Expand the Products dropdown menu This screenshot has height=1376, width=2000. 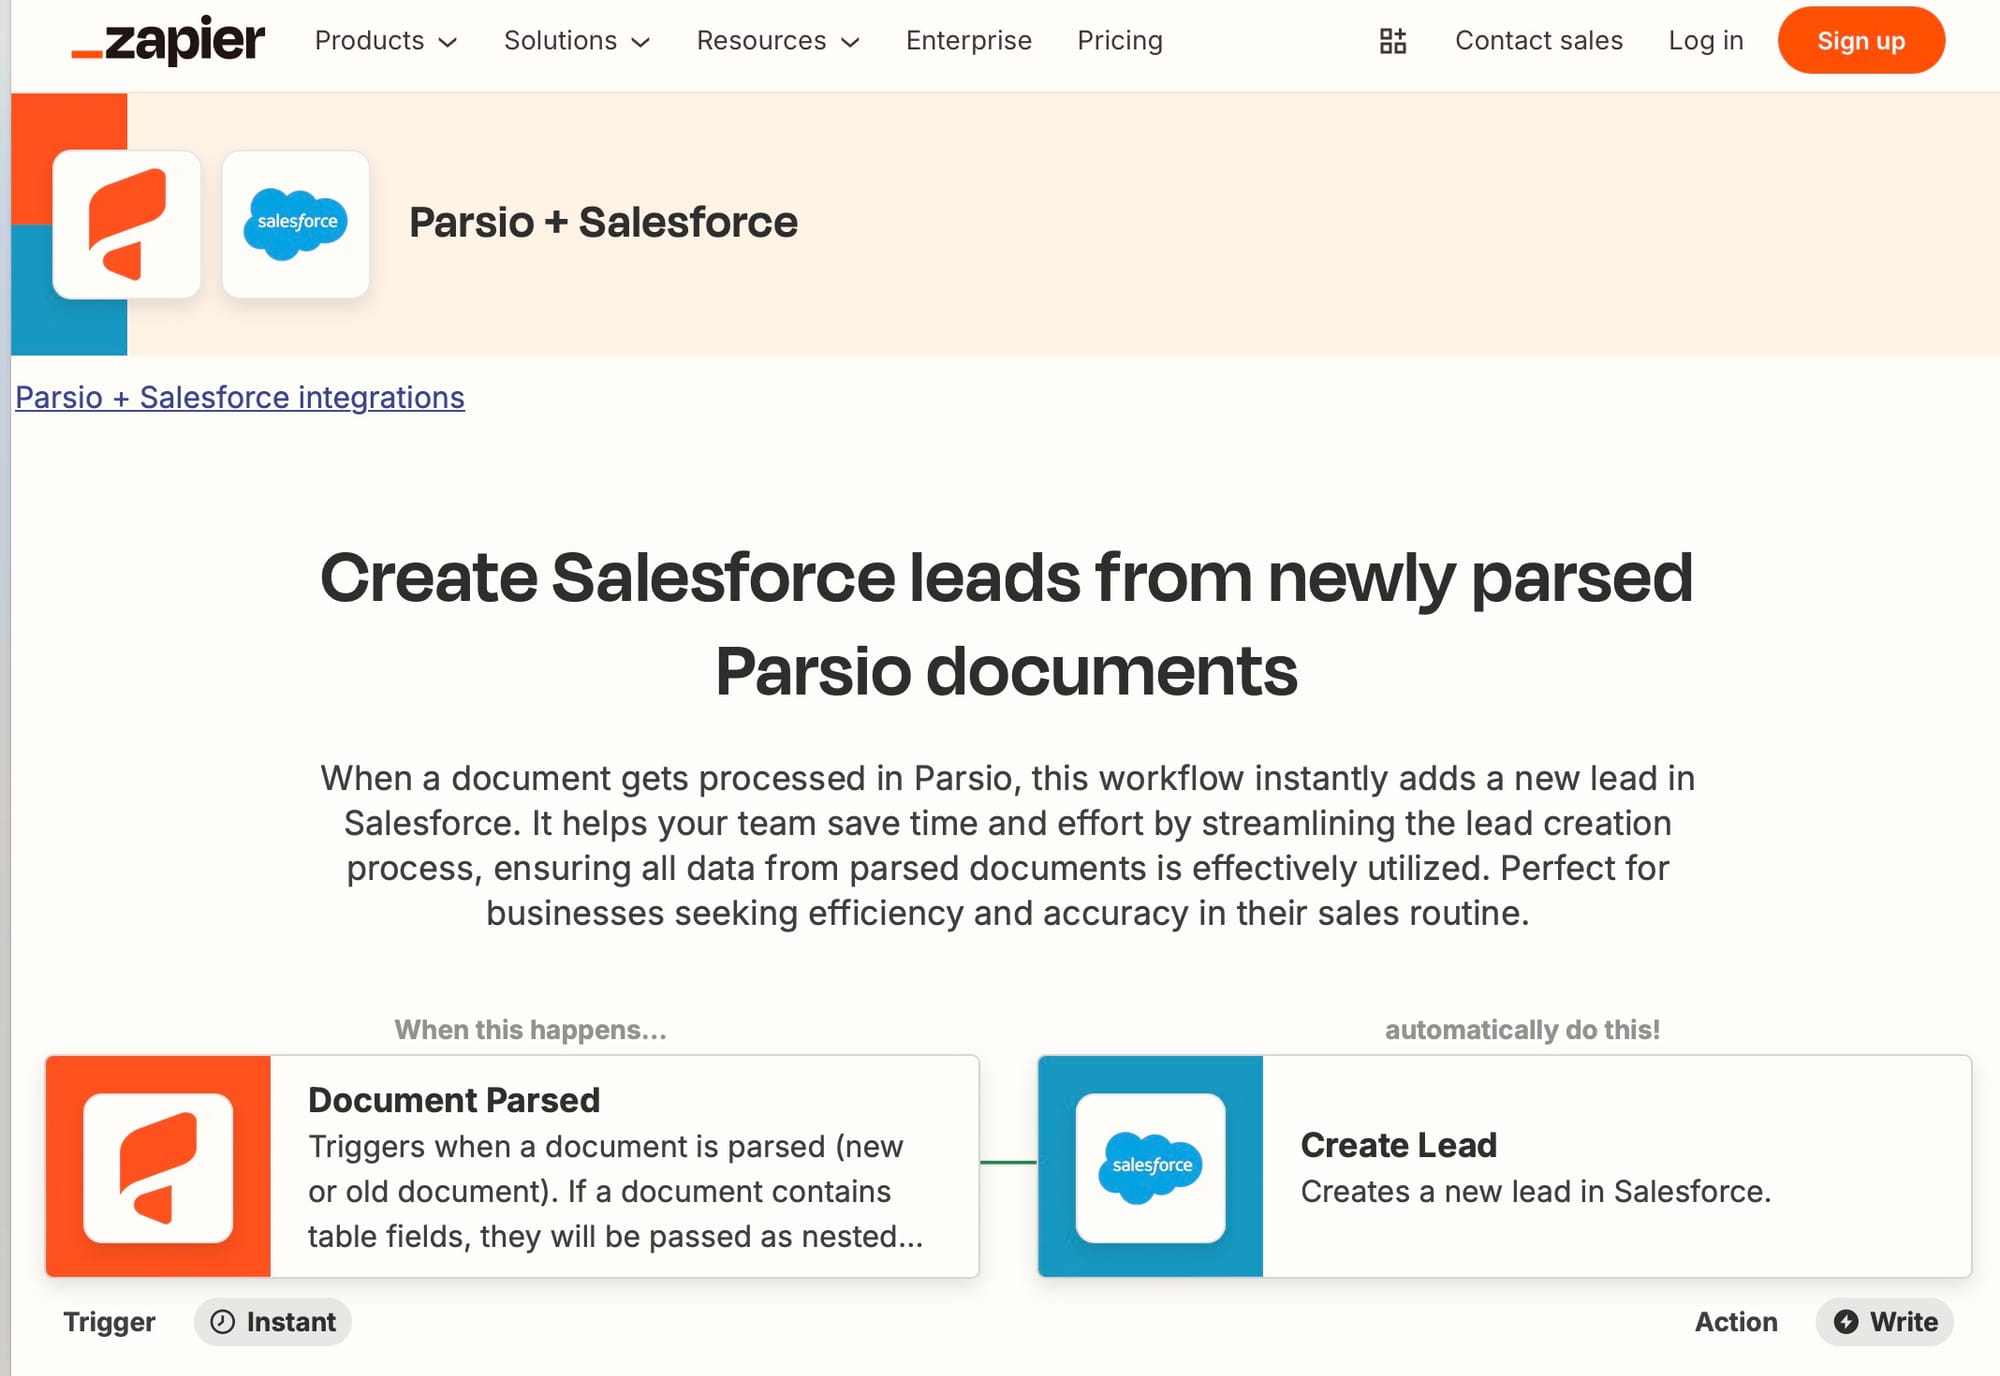(x=386, y=41)
